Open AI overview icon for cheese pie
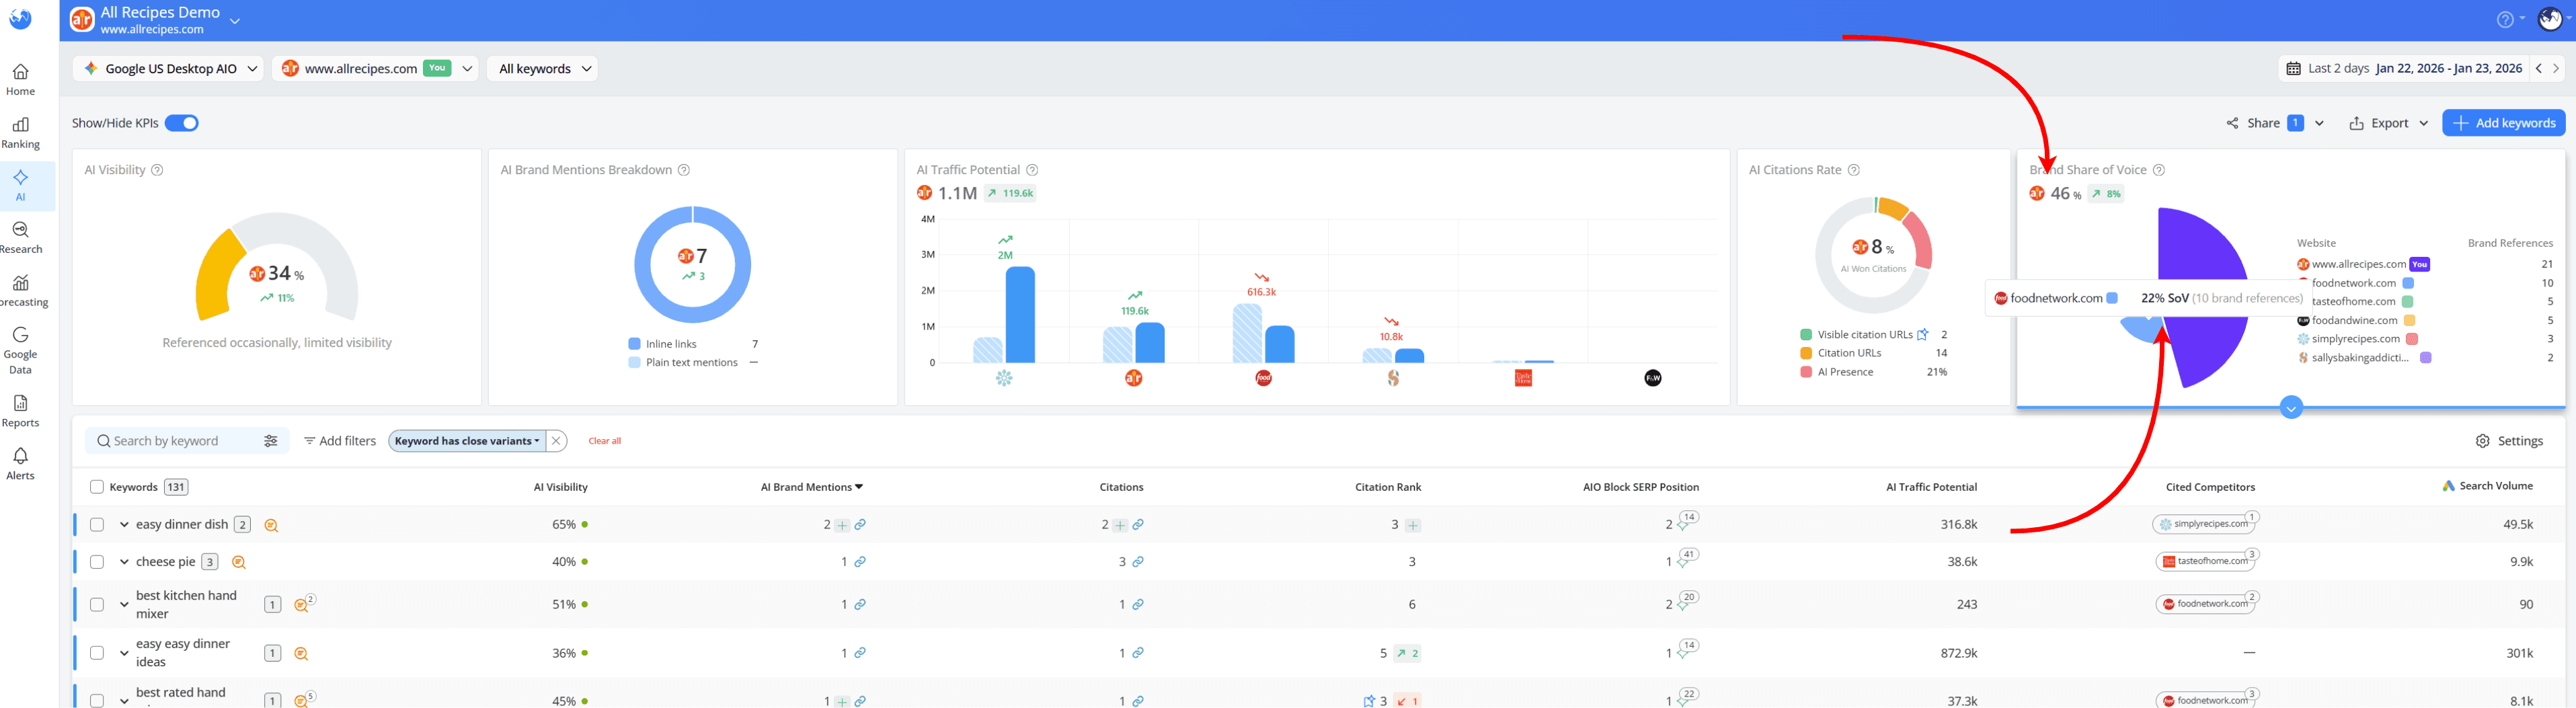Viewport: 2576px width, 708px height. tap(239, 562)
